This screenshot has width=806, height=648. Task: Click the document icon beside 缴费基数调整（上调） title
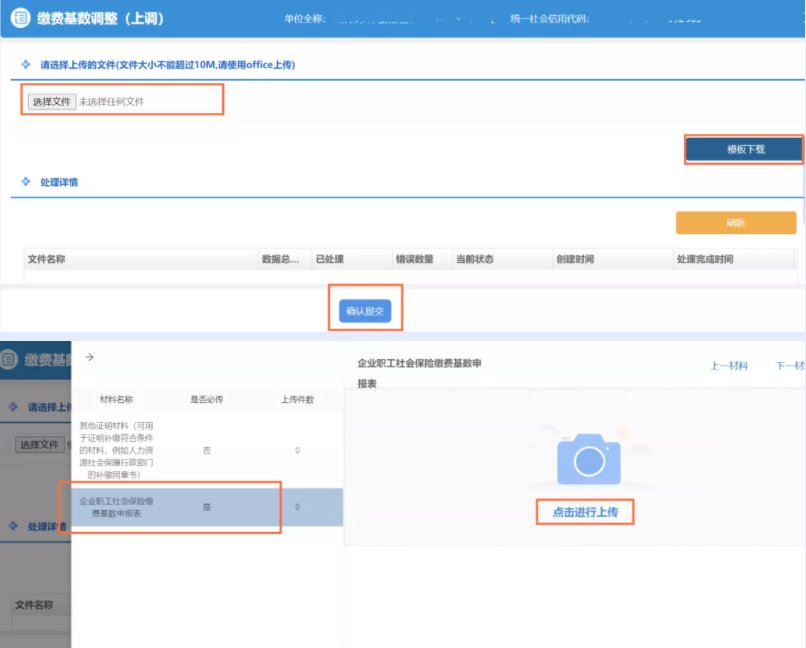(20, 19)
